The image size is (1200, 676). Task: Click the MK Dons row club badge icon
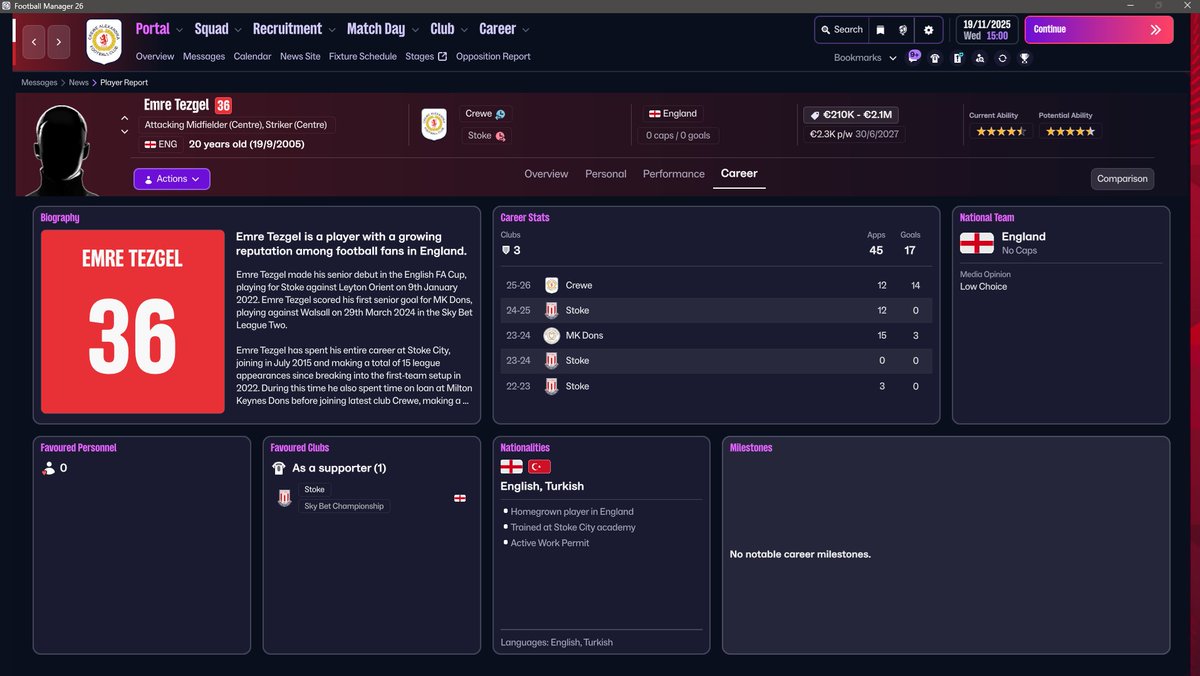point(551,335)
